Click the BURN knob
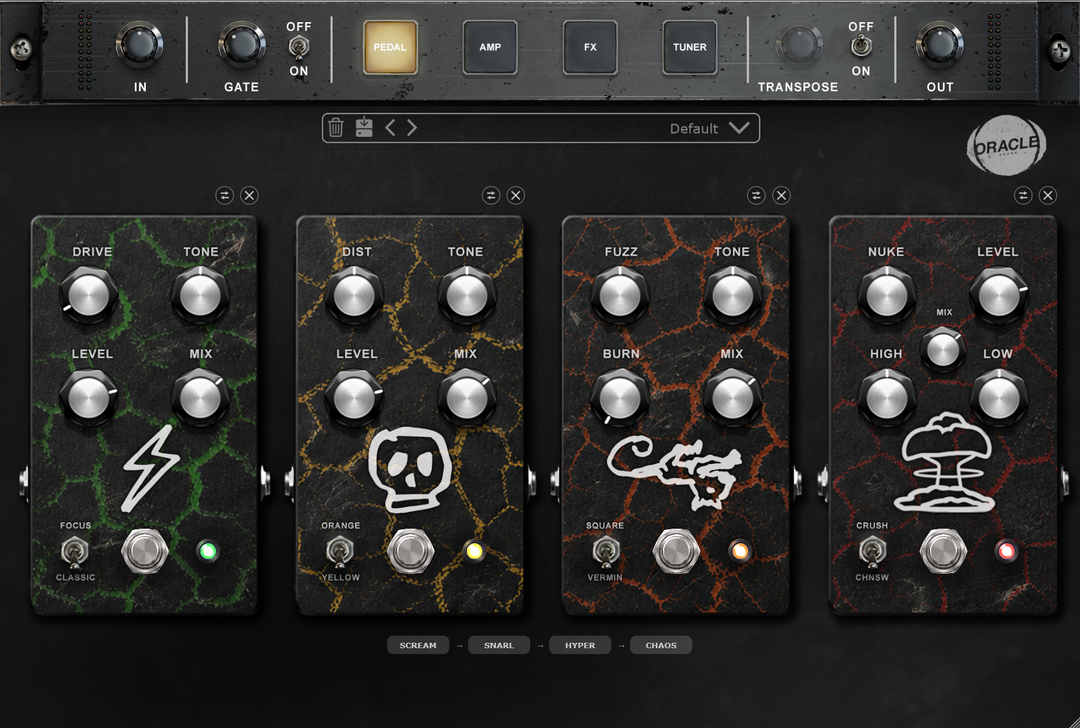The width and height of the screenshot is (1080, 728). click(x=620, y=398)
